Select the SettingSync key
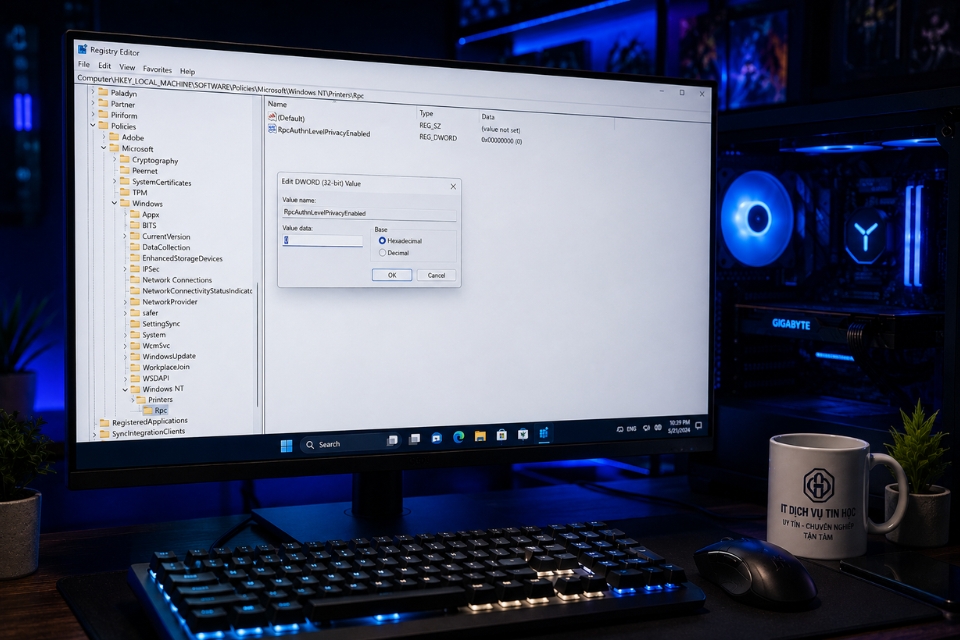This screenshot has width=960, height=640. (x=161, y=323)
